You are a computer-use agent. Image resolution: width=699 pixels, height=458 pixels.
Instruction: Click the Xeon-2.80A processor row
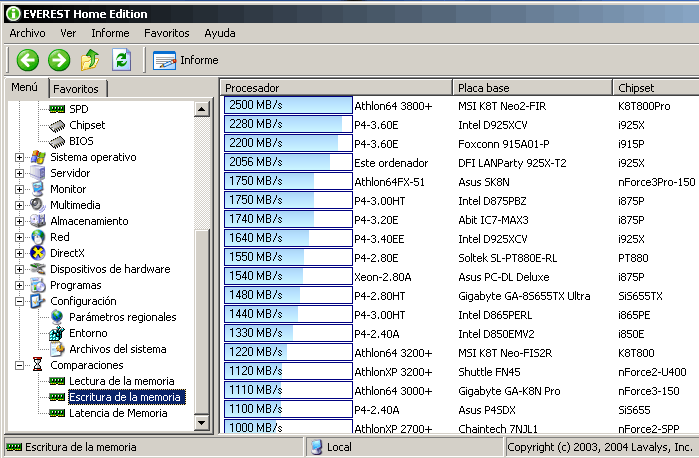point(382,277)
